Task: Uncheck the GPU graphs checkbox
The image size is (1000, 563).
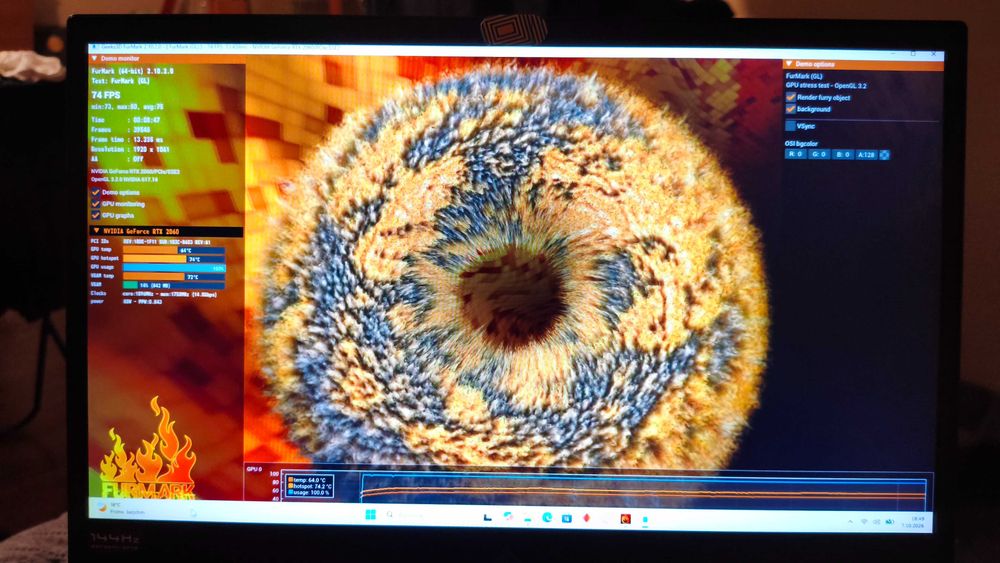Action: (96, 216)
